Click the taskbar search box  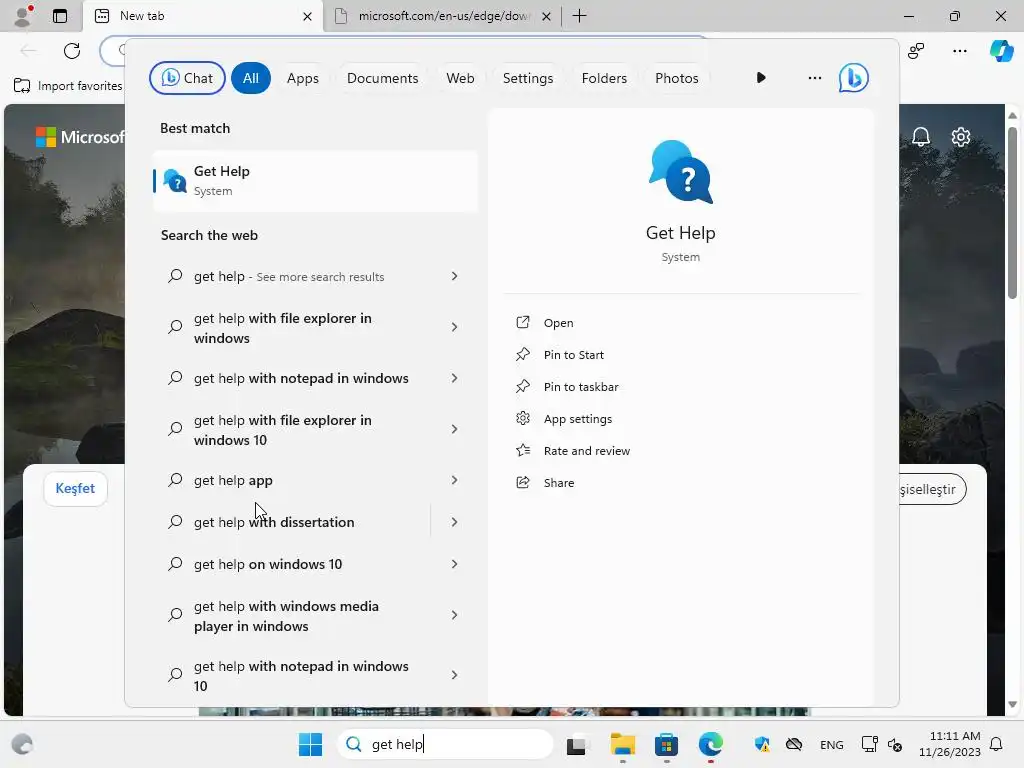point(445,744)
